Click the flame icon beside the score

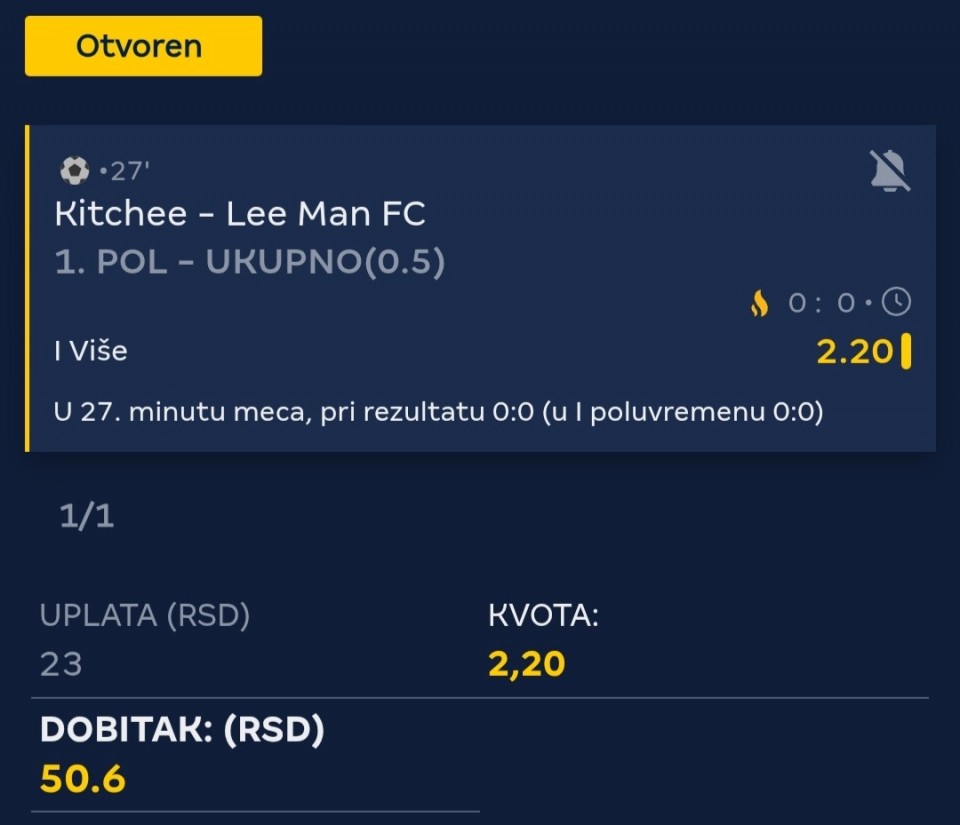tap(760, 302)
